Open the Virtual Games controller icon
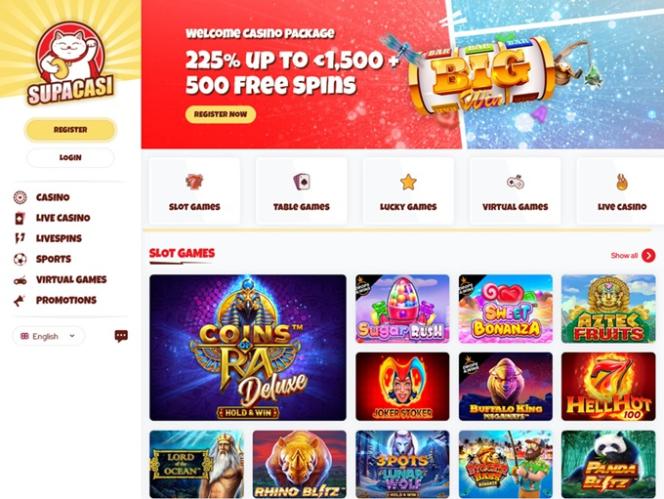664x499 pixels. (515, 182)
